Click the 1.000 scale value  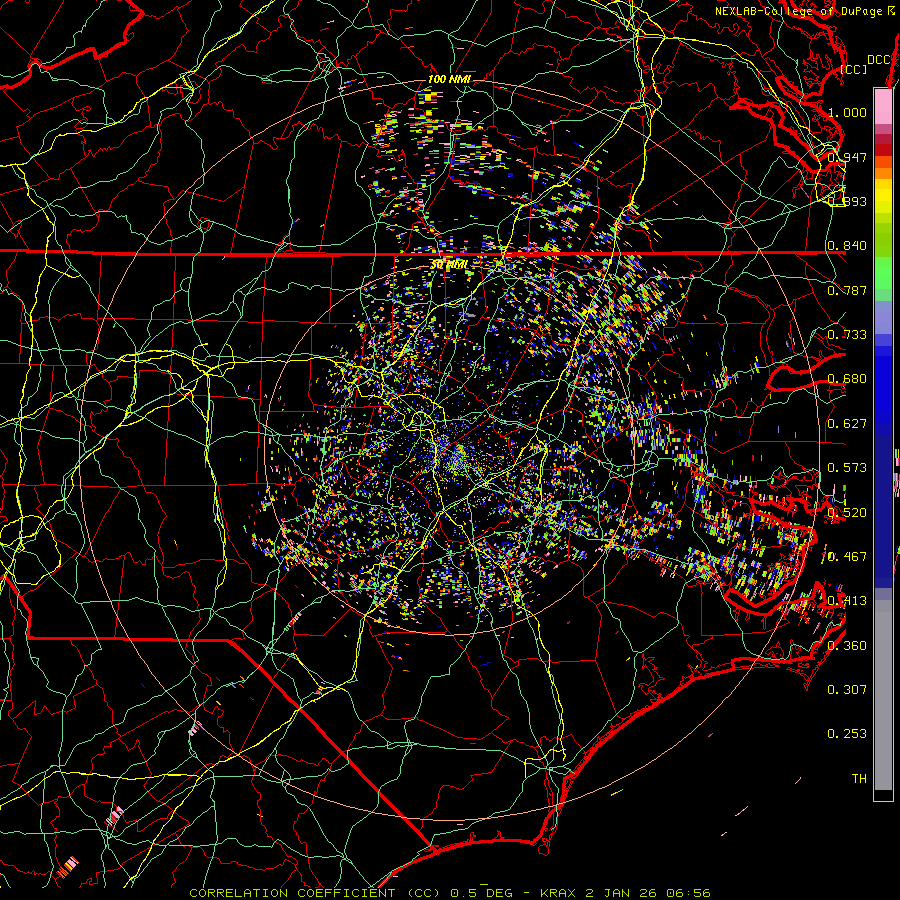click(847, 112)
